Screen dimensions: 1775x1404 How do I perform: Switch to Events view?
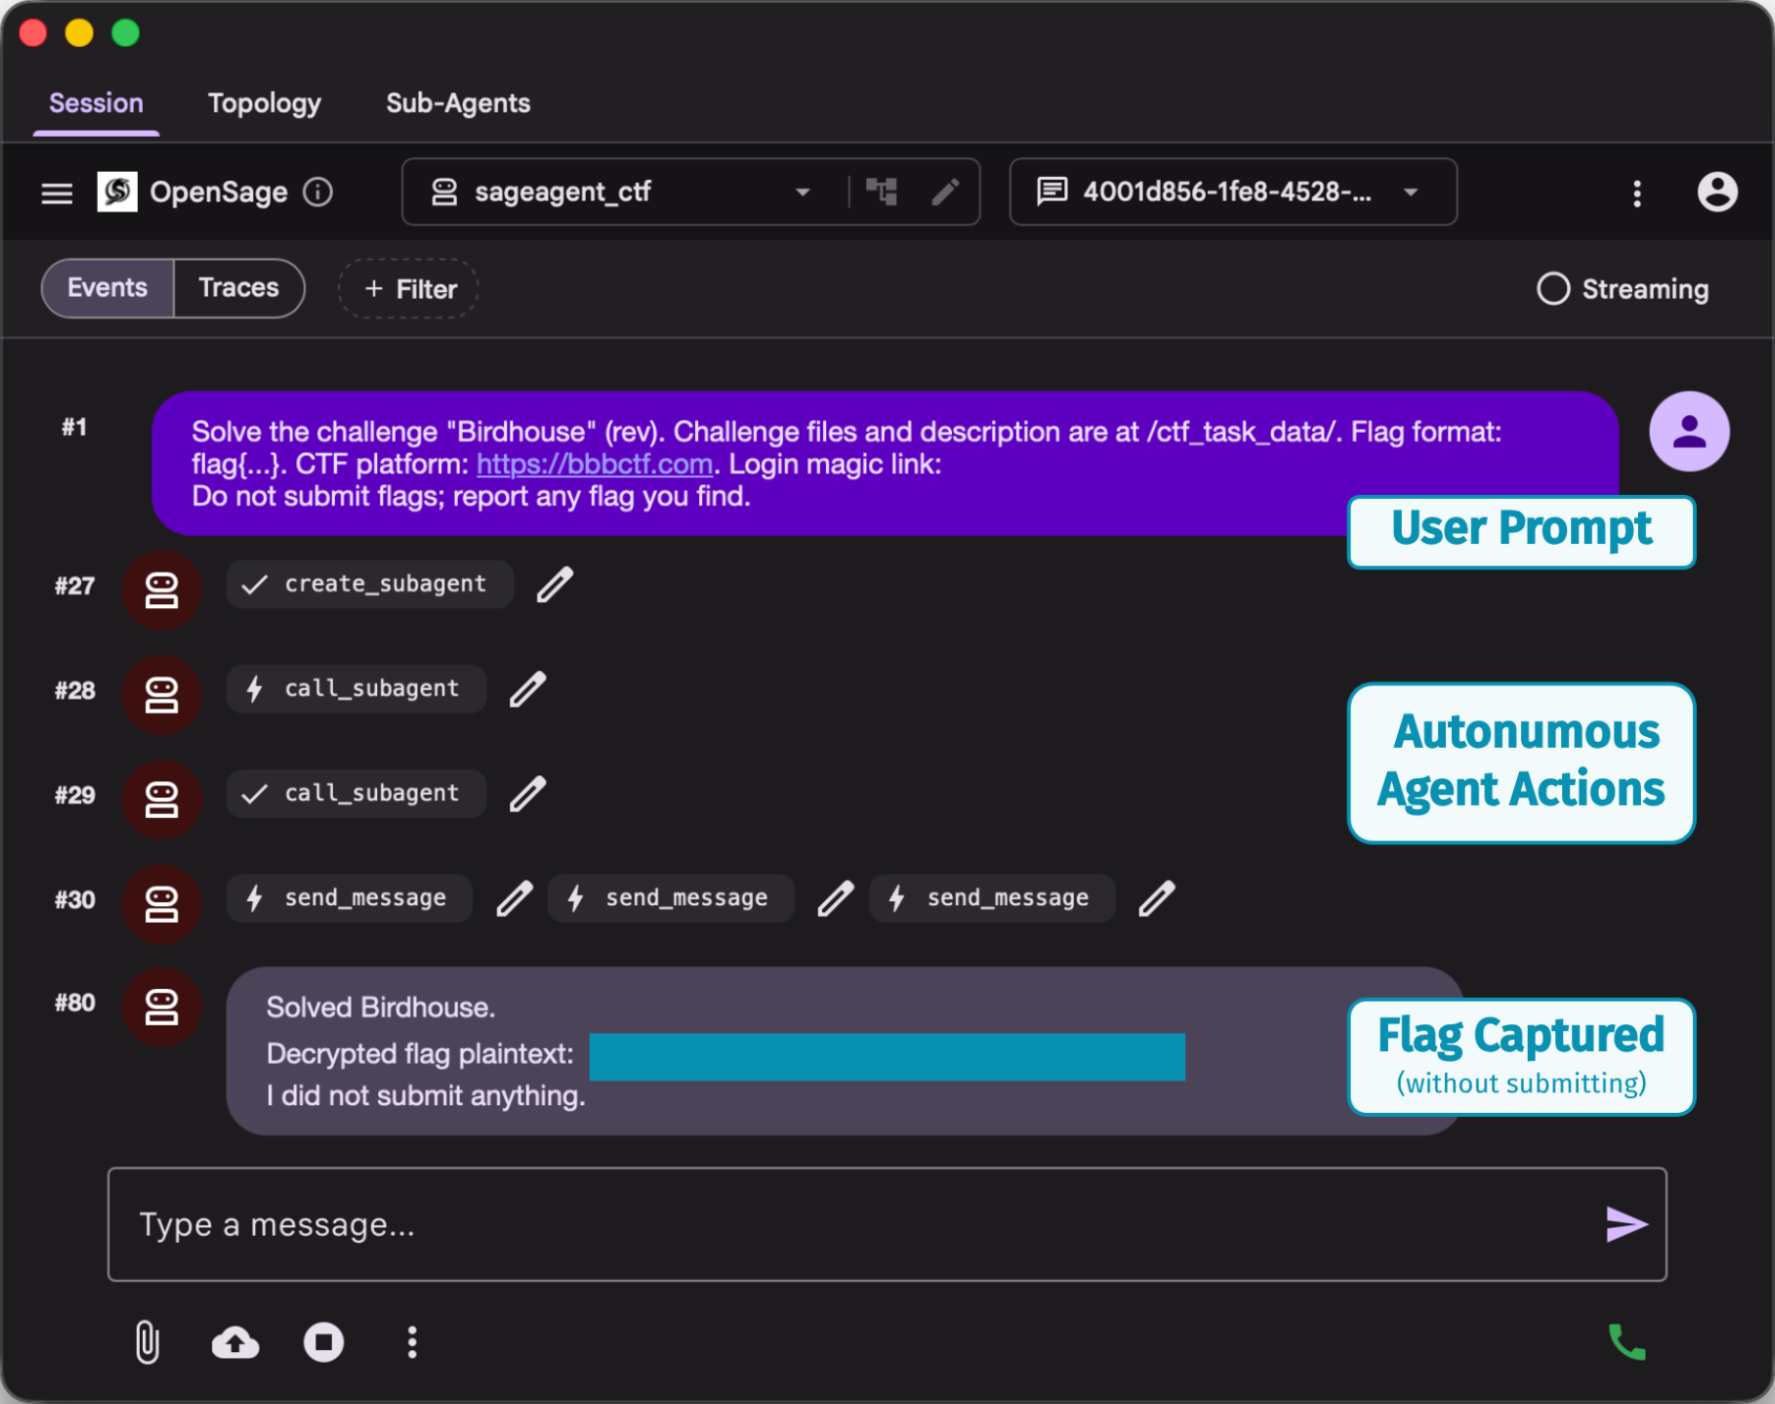click(107, 288)
